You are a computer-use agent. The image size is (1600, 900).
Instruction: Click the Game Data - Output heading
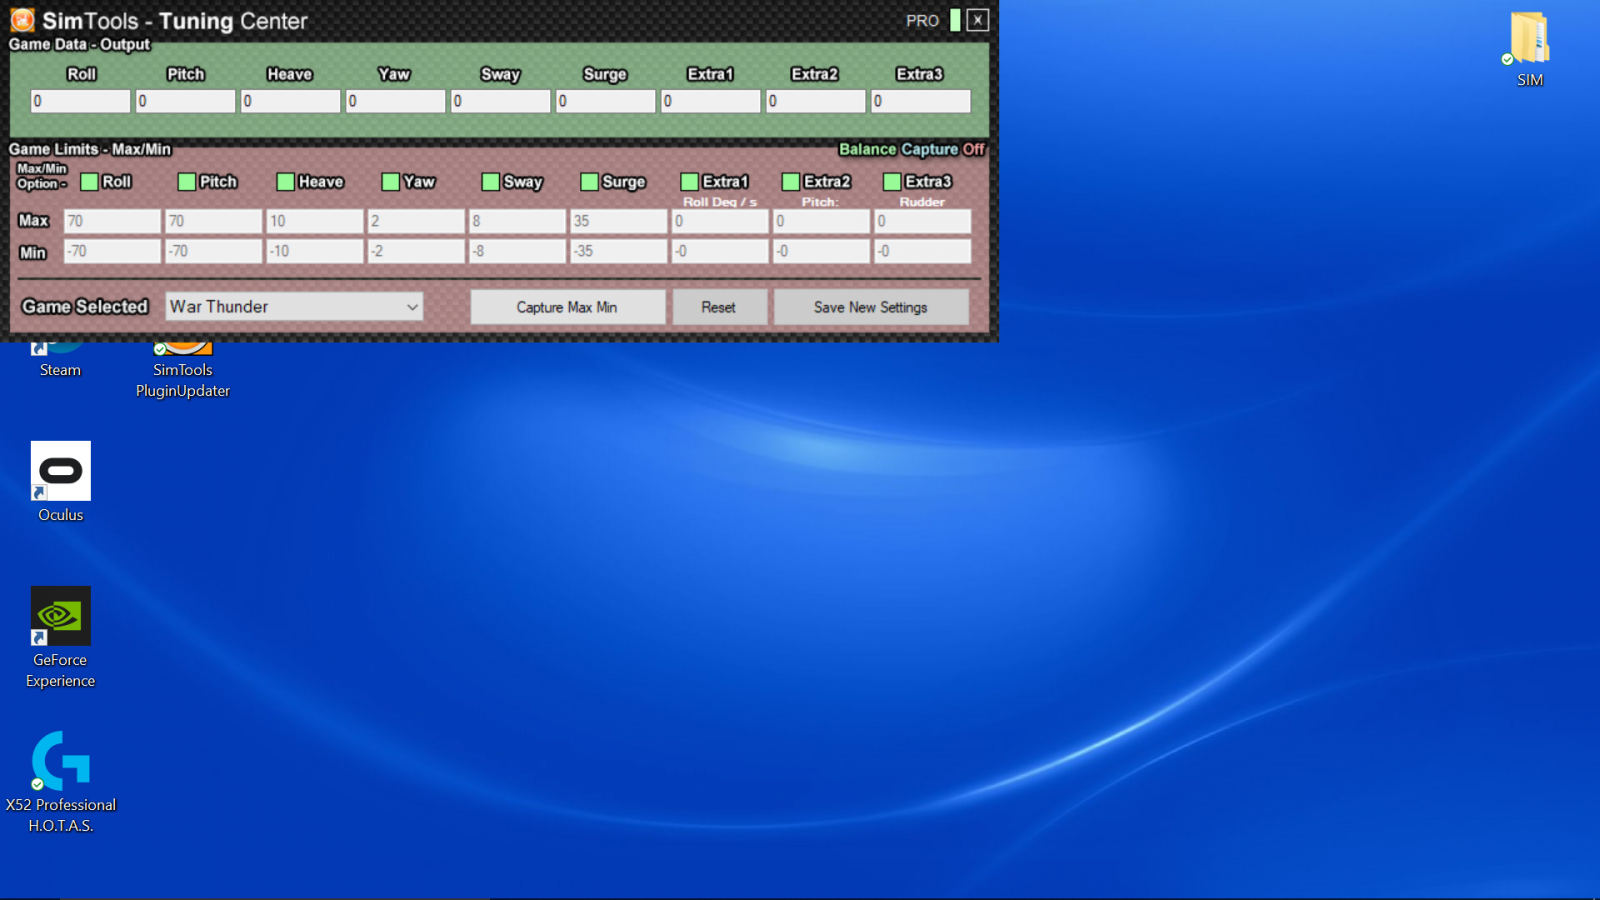[79, 44]
